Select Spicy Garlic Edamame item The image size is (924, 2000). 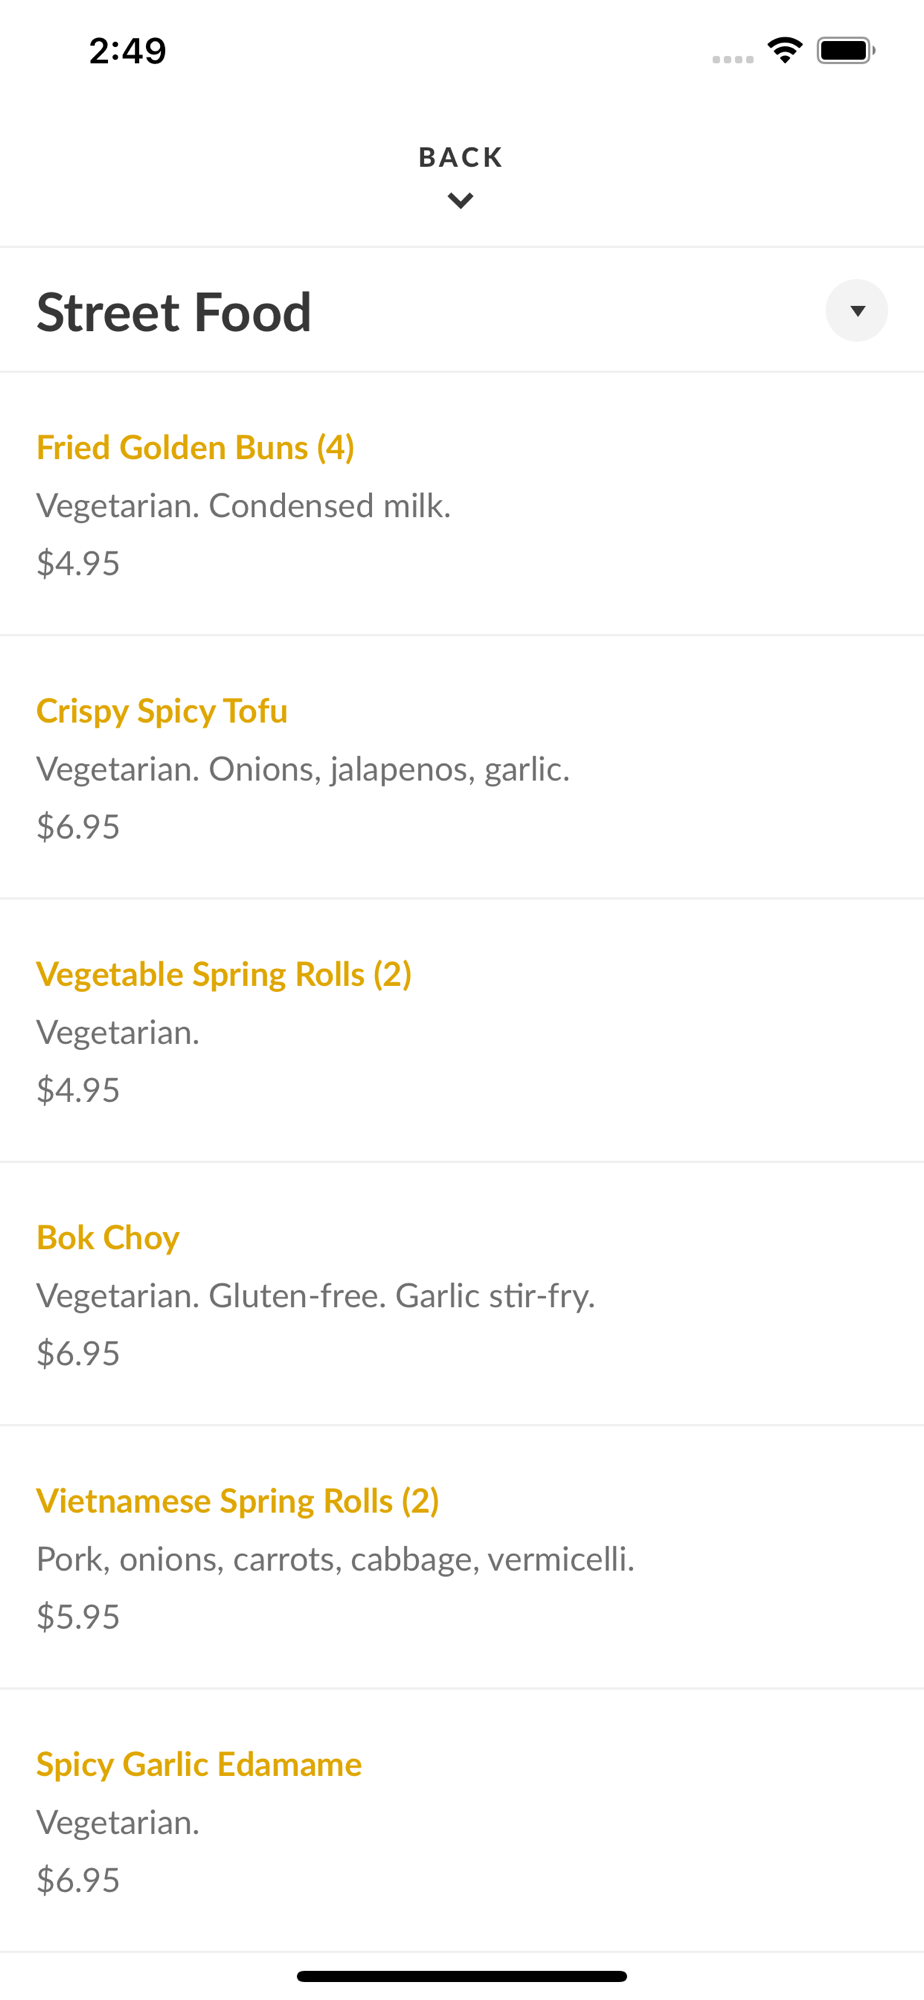click(x=199, y=1764)
